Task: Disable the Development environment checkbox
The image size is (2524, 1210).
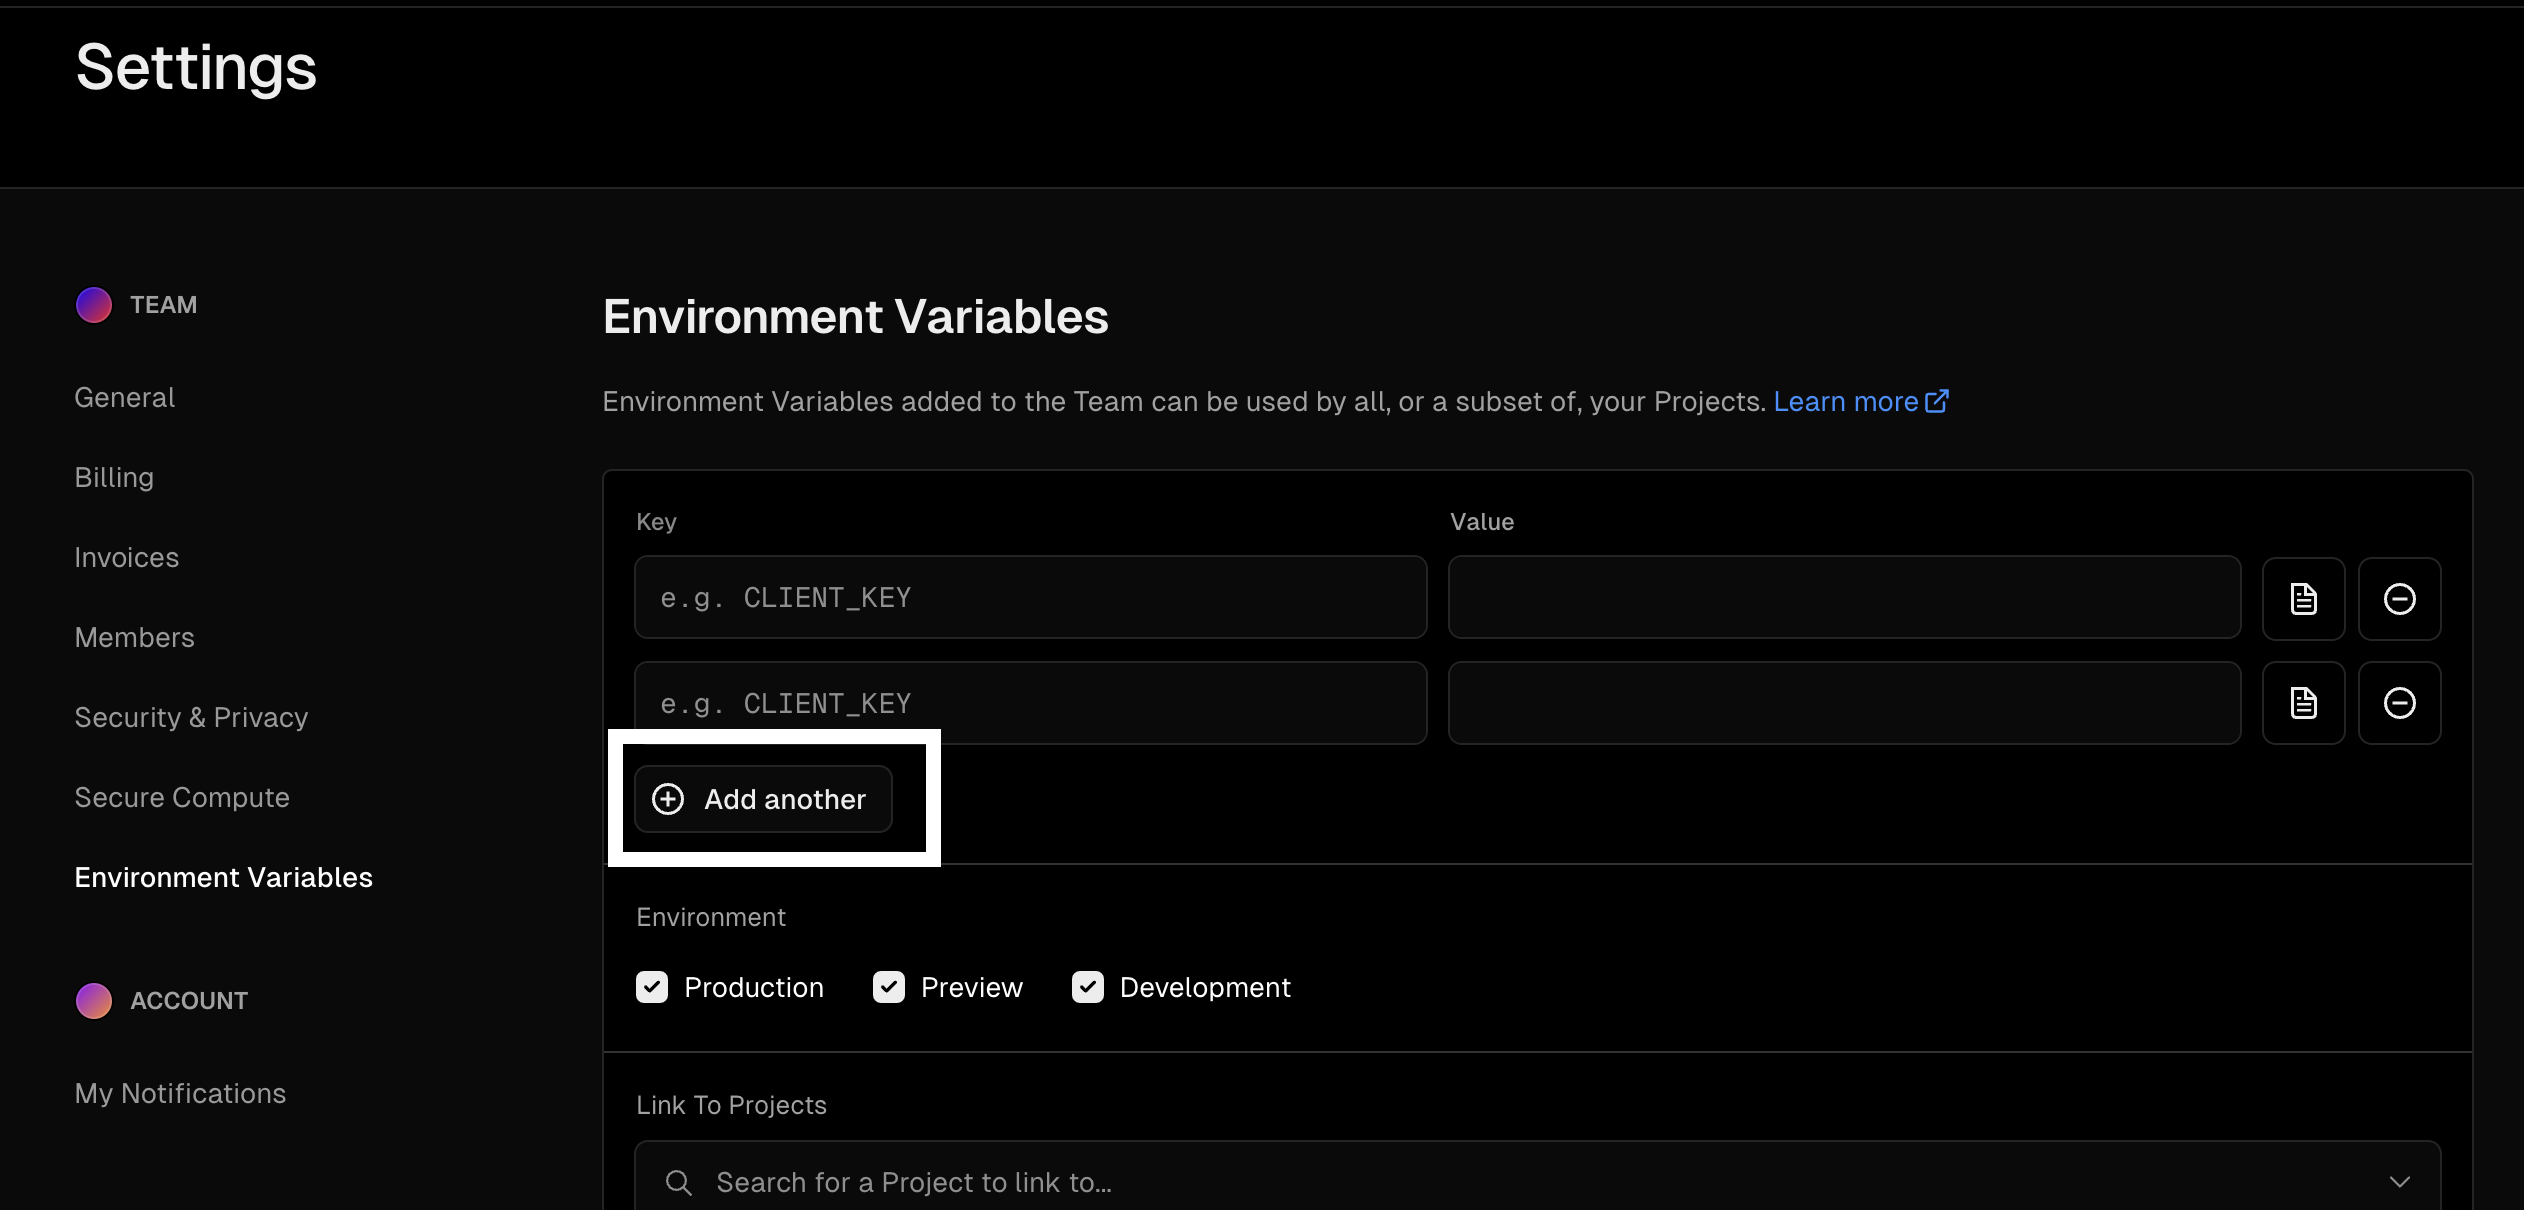Action: 1087,987
